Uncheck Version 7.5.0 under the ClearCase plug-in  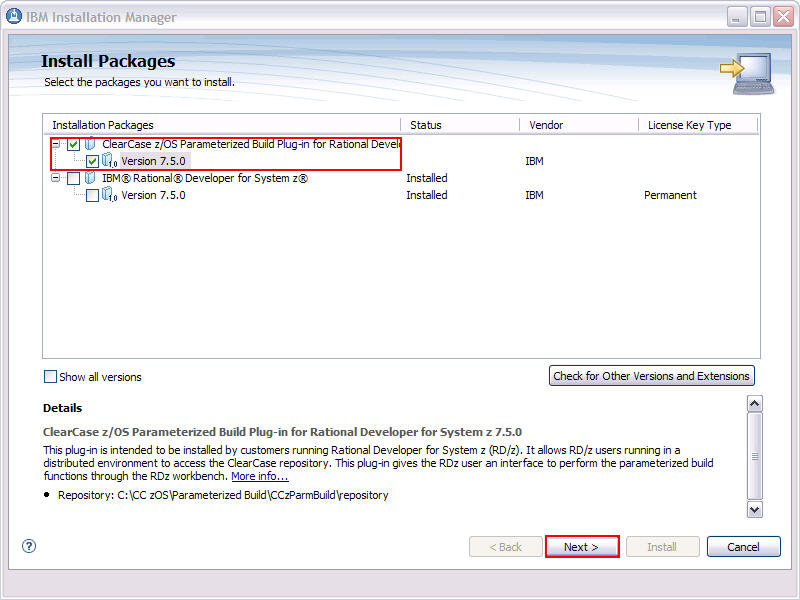90,160
